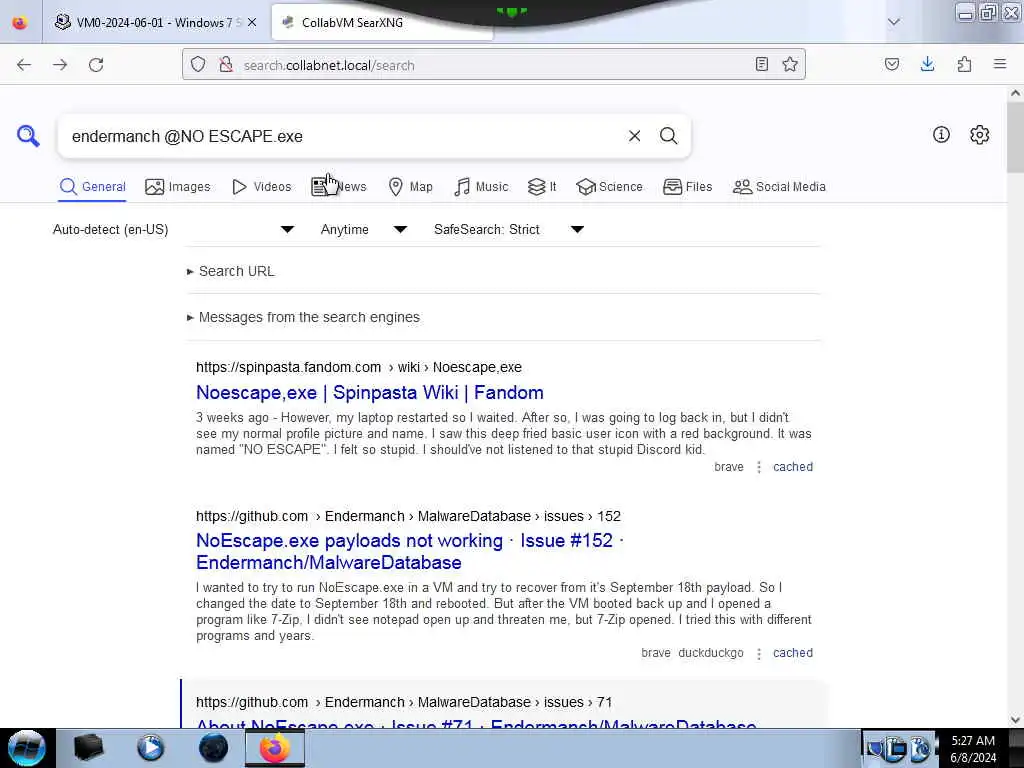Select the General search category

pos(92,187)
